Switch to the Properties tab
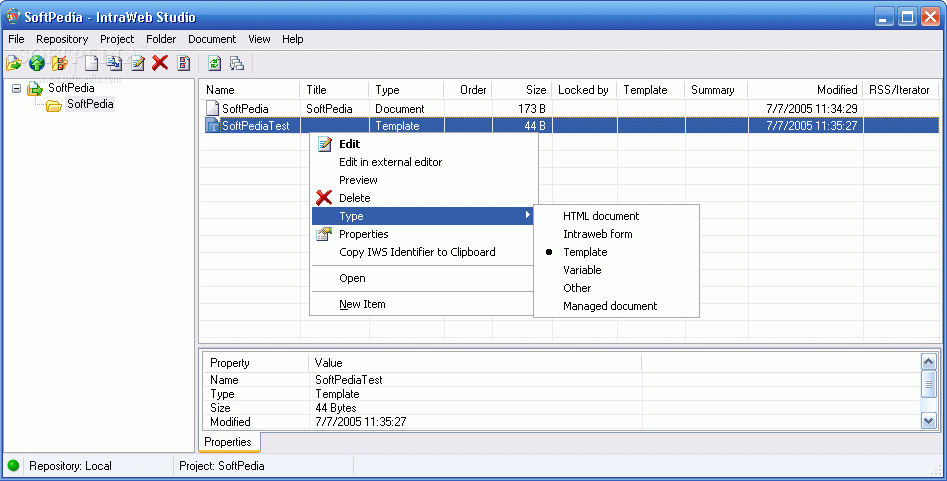This screenshot has width=947, height=481. [x=228, y=442]
